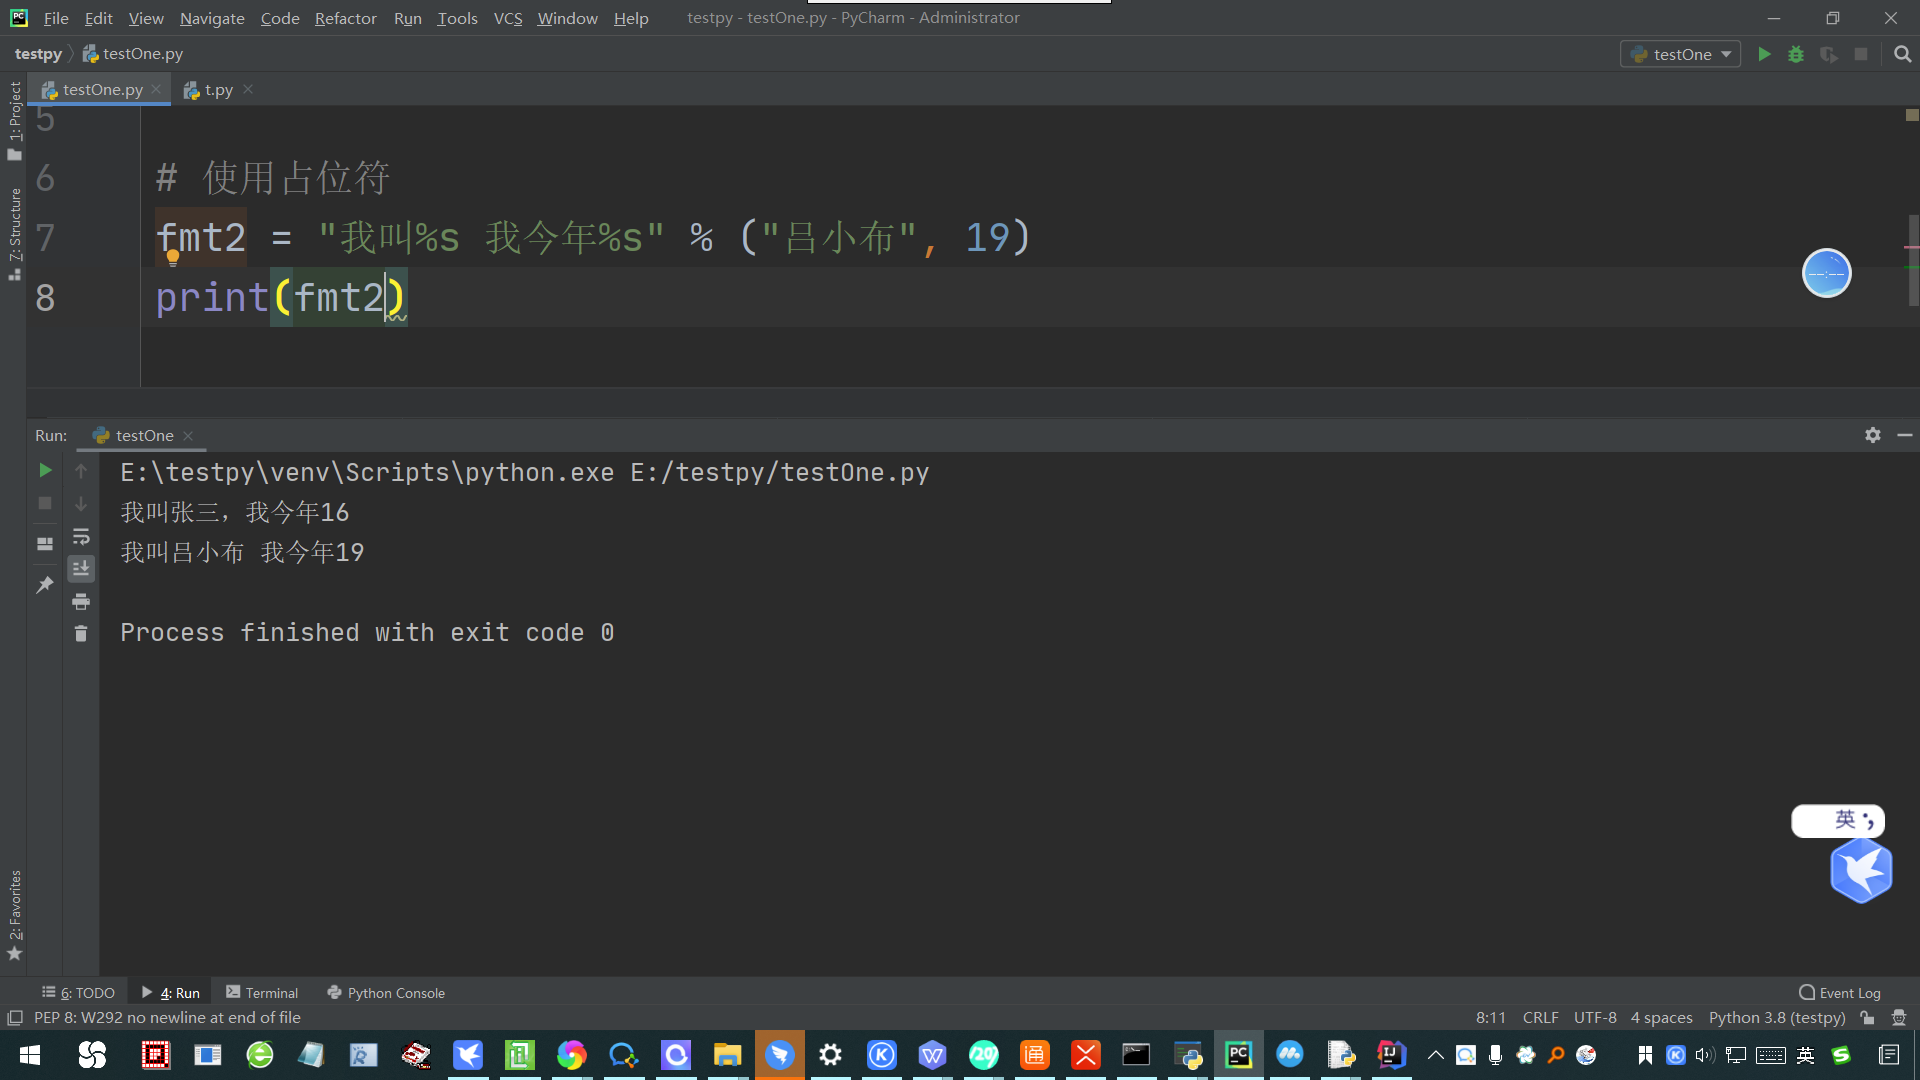Open the Python 3.8 (testpy) interpreter selector
The height and width of the screenshot is (1080, 1920).
click(x=1776, y=1017)
